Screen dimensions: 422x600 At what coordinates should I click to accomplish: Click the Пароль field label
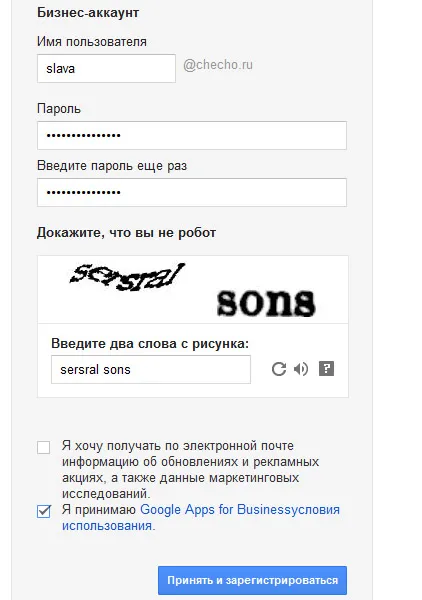click(59, 109)
